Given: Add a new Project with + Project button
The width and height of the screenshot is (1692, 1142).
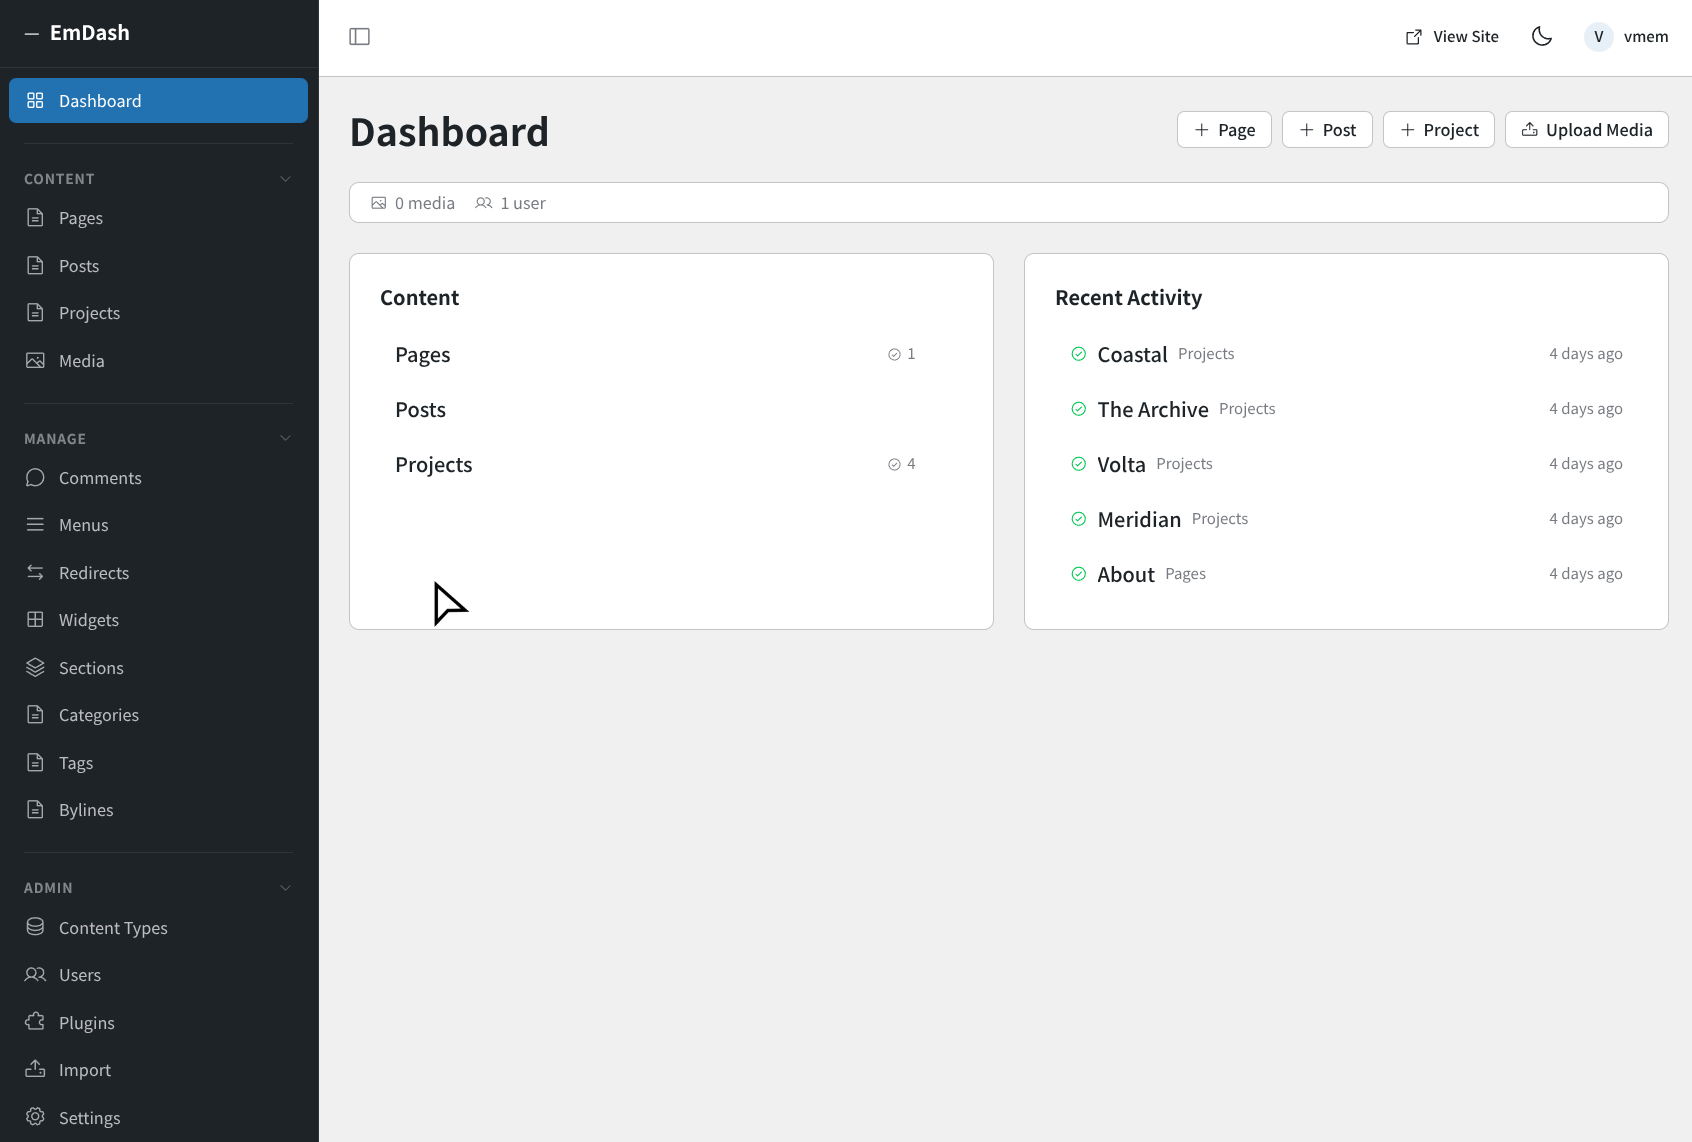Looking at the screenshot, I should point(1438,130).
